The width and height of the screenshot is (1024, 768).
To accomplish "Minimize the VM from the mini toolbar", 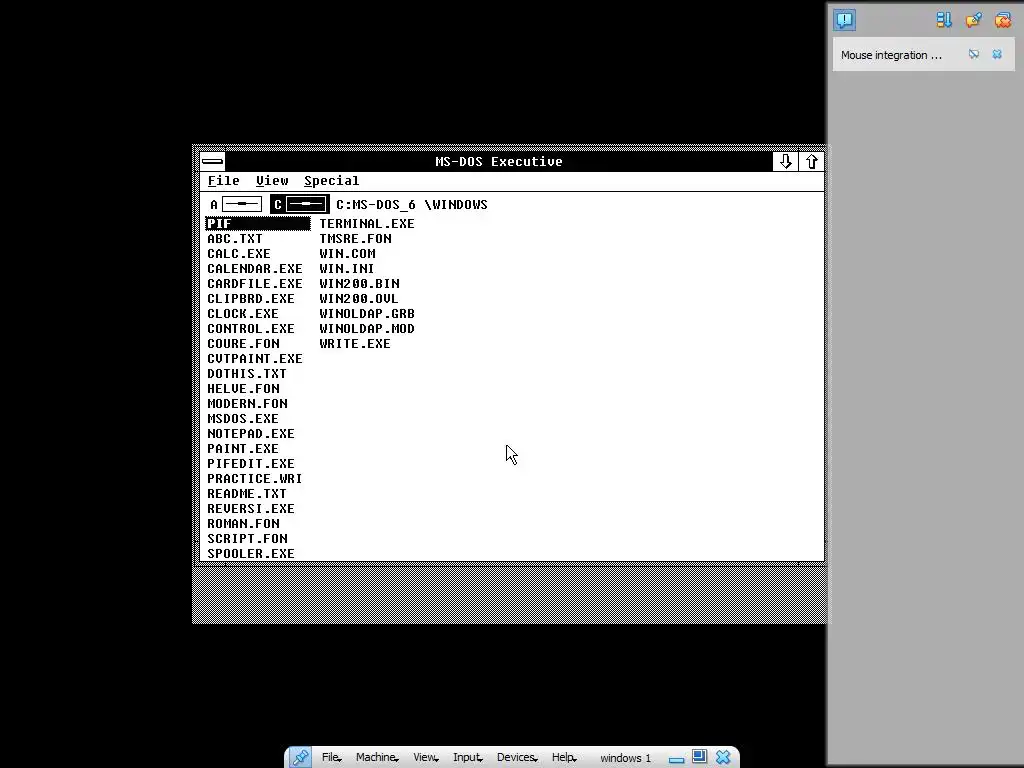I will [677, 758].
